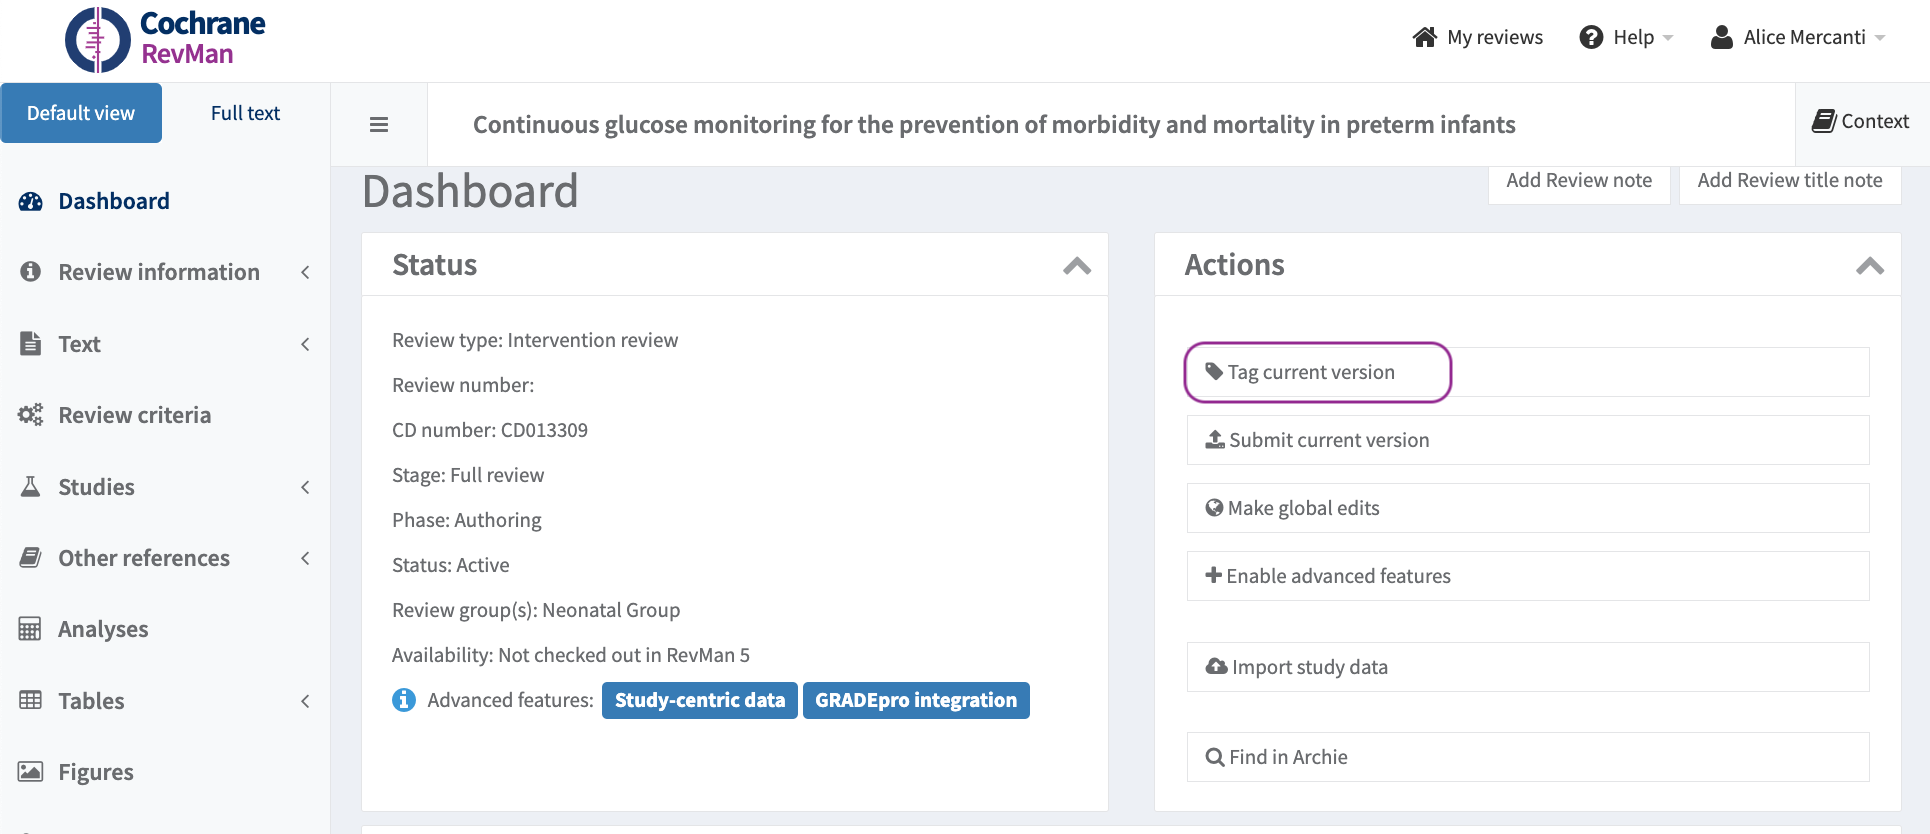The height and width of the screenshot is (834, 1930).
Task: Click the Dashboard gauge icon in sidebar
Action: tap(31, 201)
